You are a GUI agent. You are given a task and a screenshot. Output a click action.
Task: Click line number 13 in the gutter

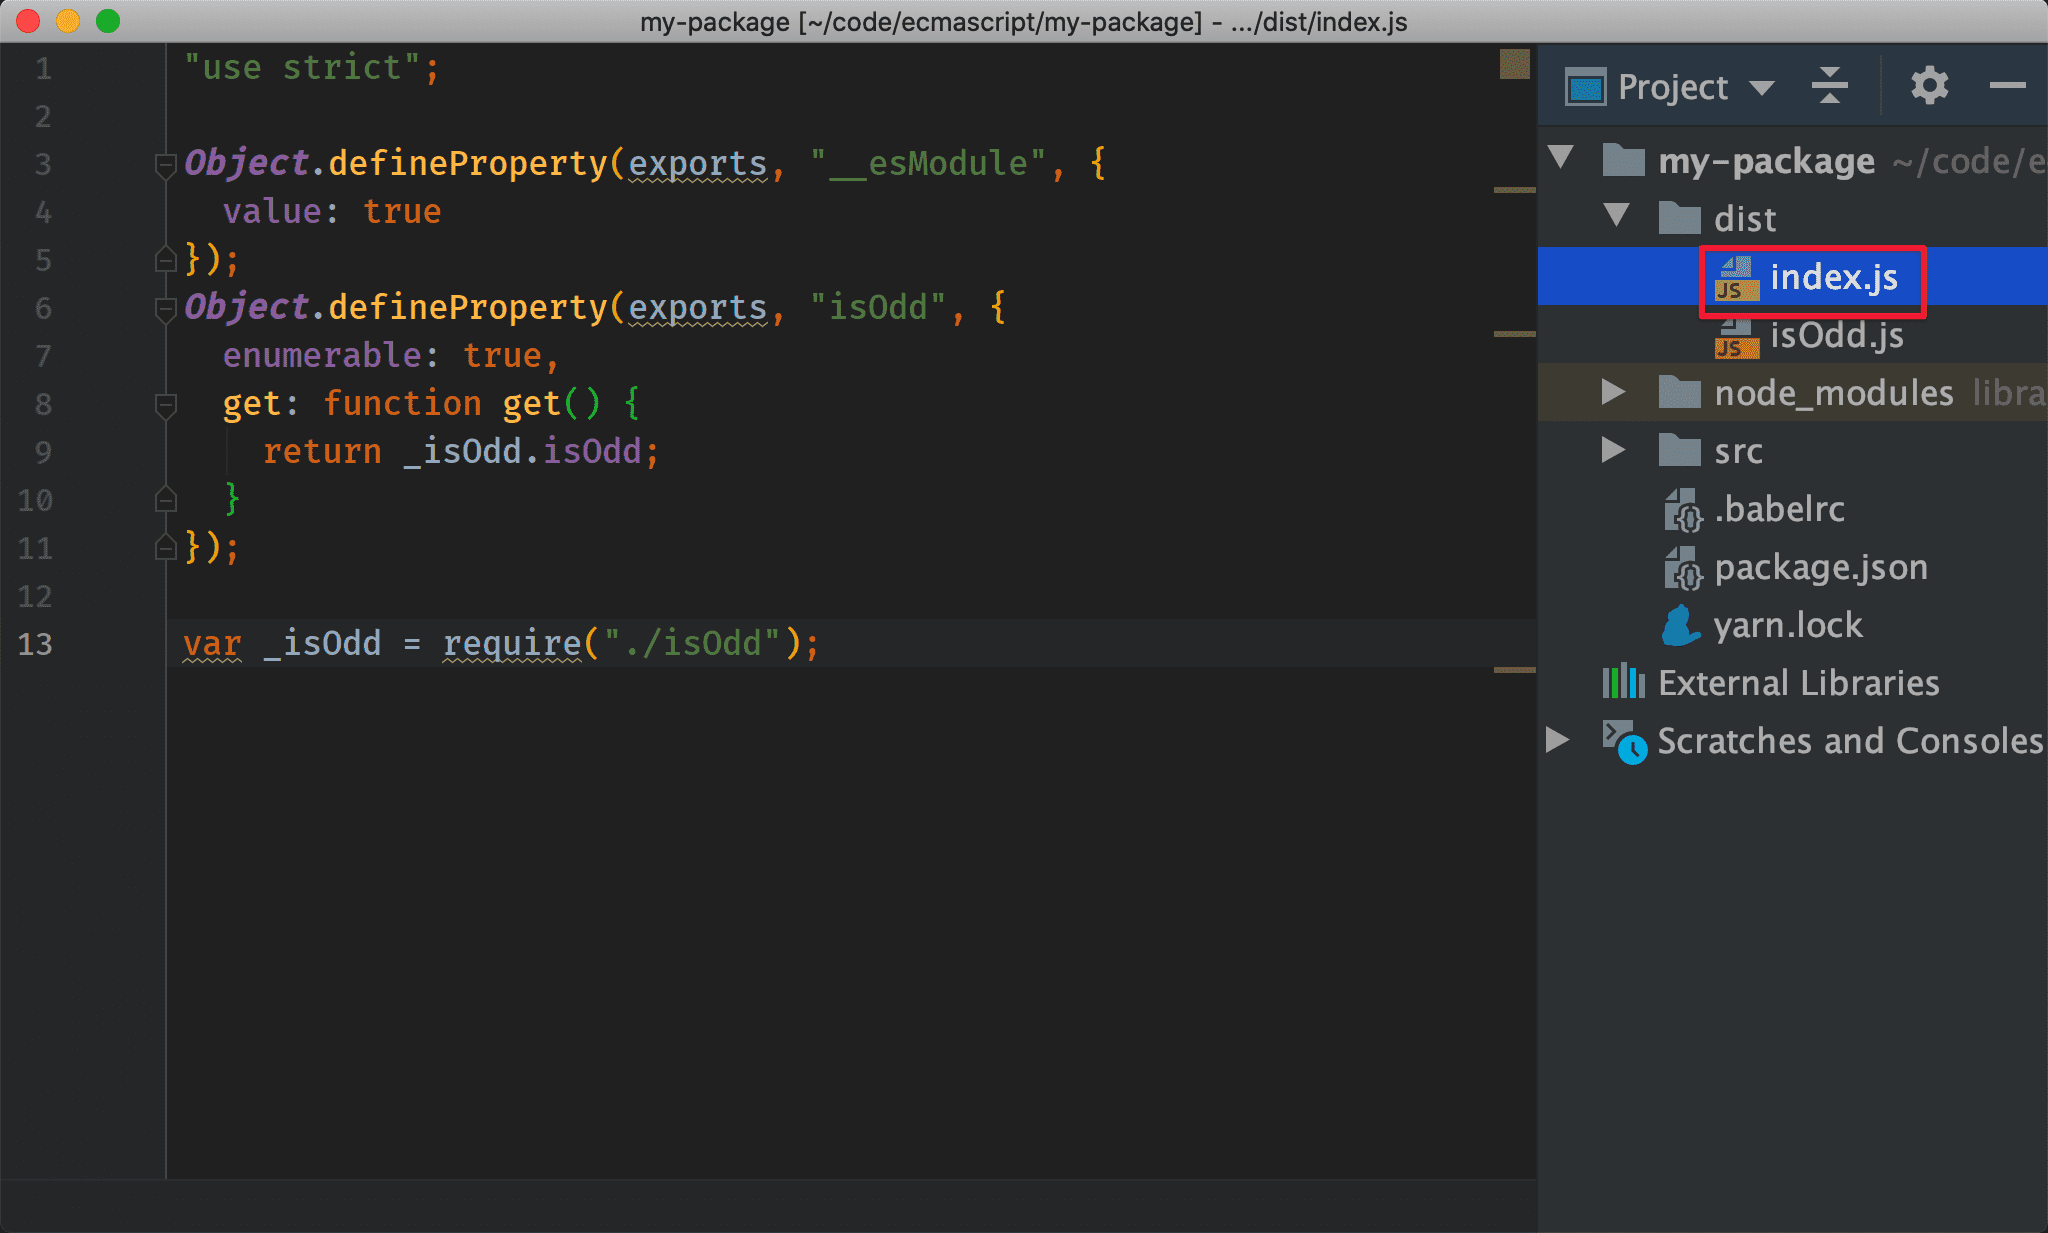coord(35,644)
